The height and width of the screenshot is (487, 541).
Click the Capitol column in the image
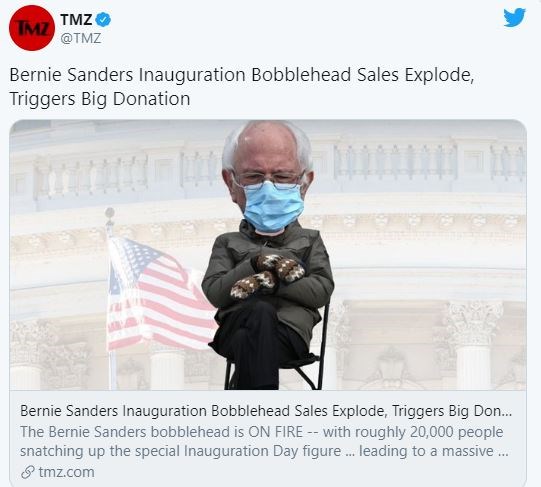click(x=474, y=345)
